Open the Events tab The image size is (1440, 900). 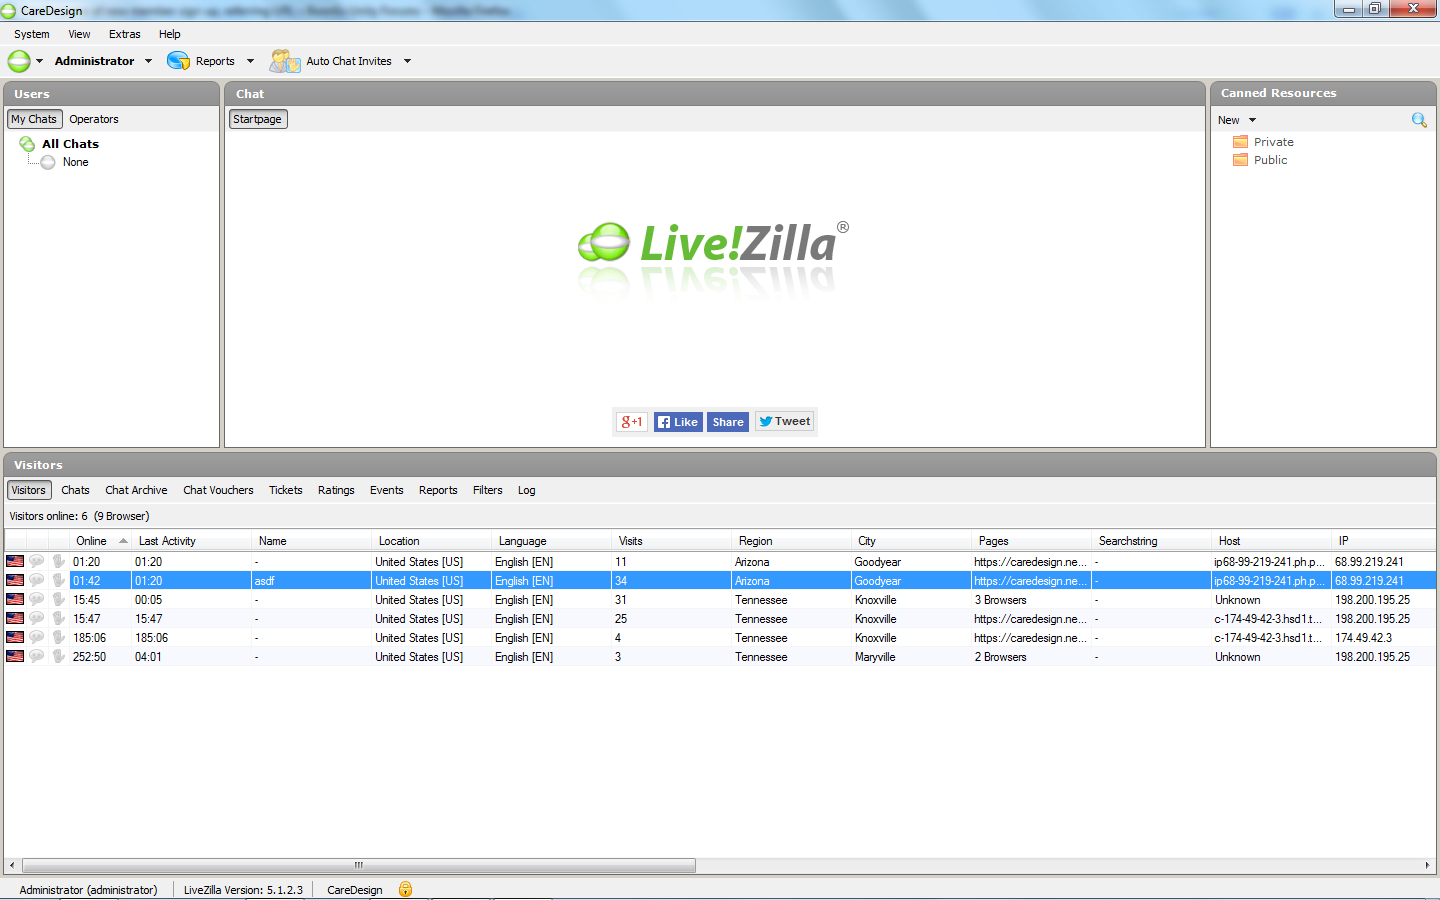386,490
